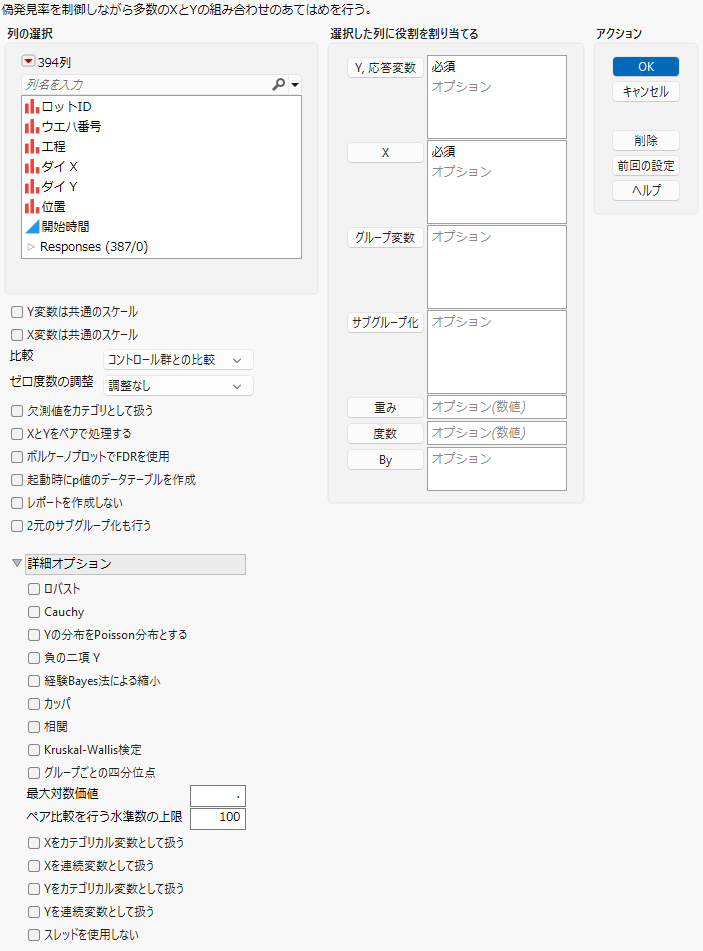
Task: Select the 開始時間 continuous column
Action: 58,227
